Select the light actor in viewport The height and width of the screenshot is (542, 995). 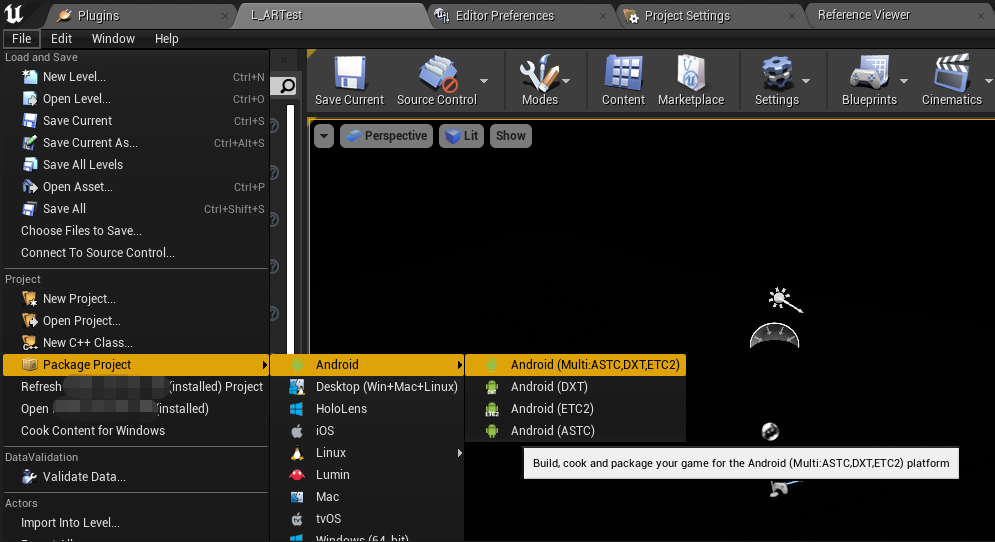tap(785, 300)
